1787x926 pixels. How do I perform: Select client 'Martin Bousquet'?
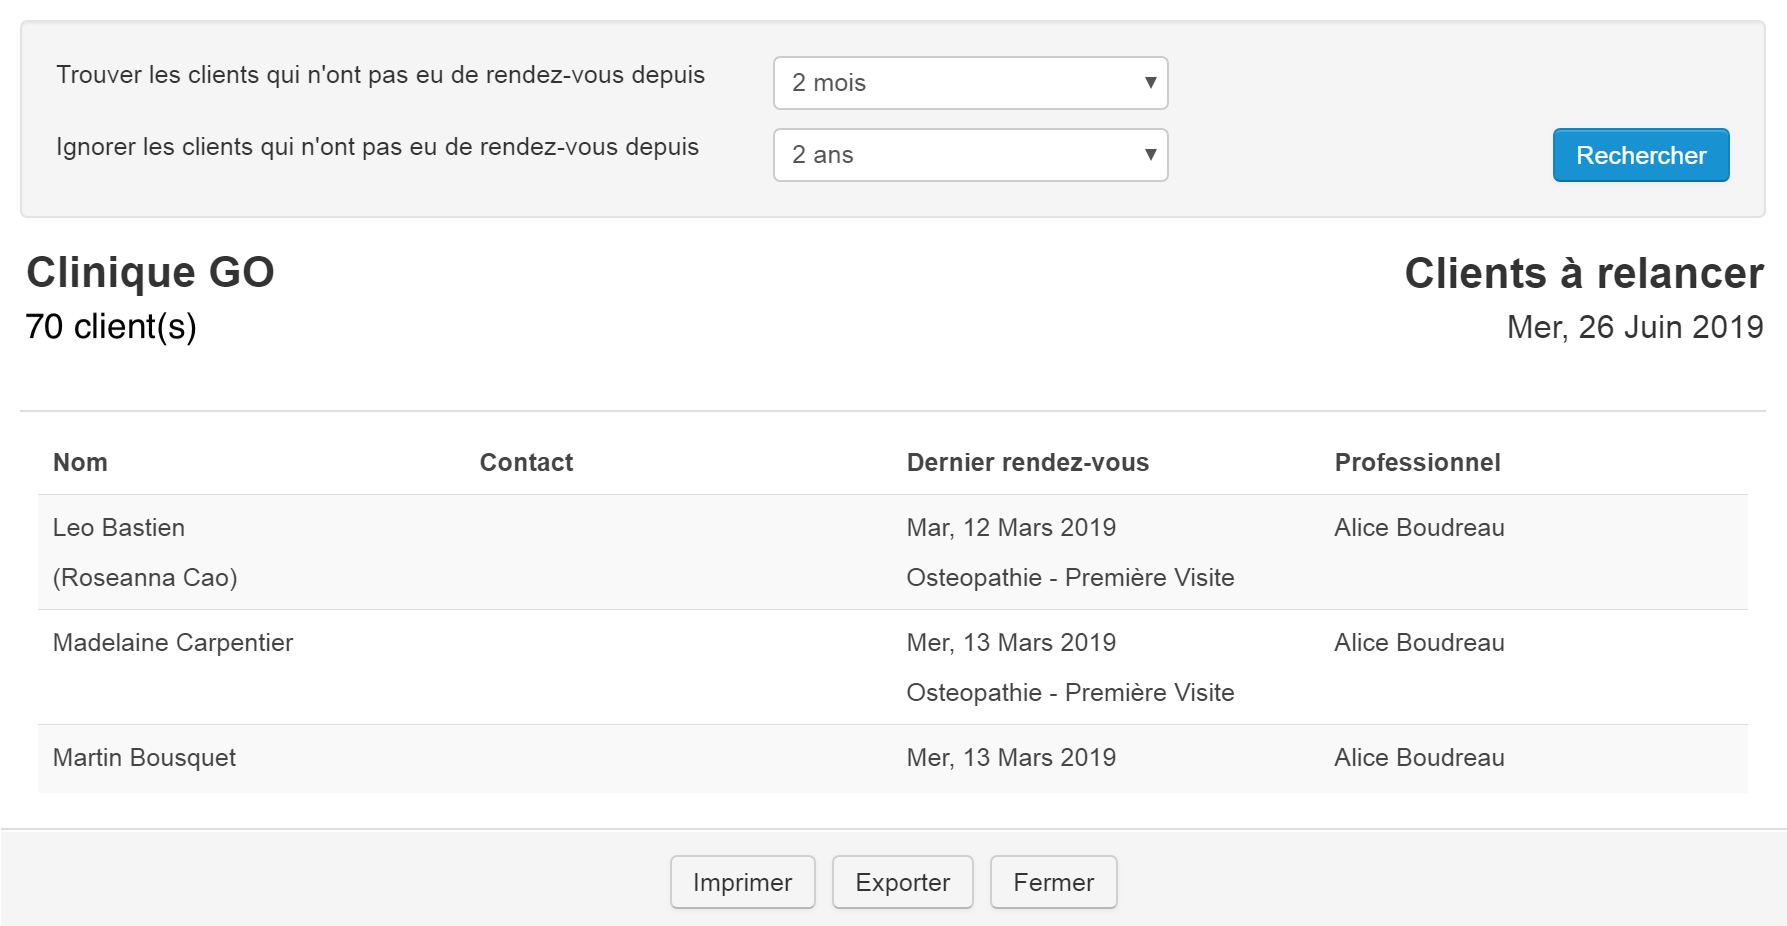point(145,757)
